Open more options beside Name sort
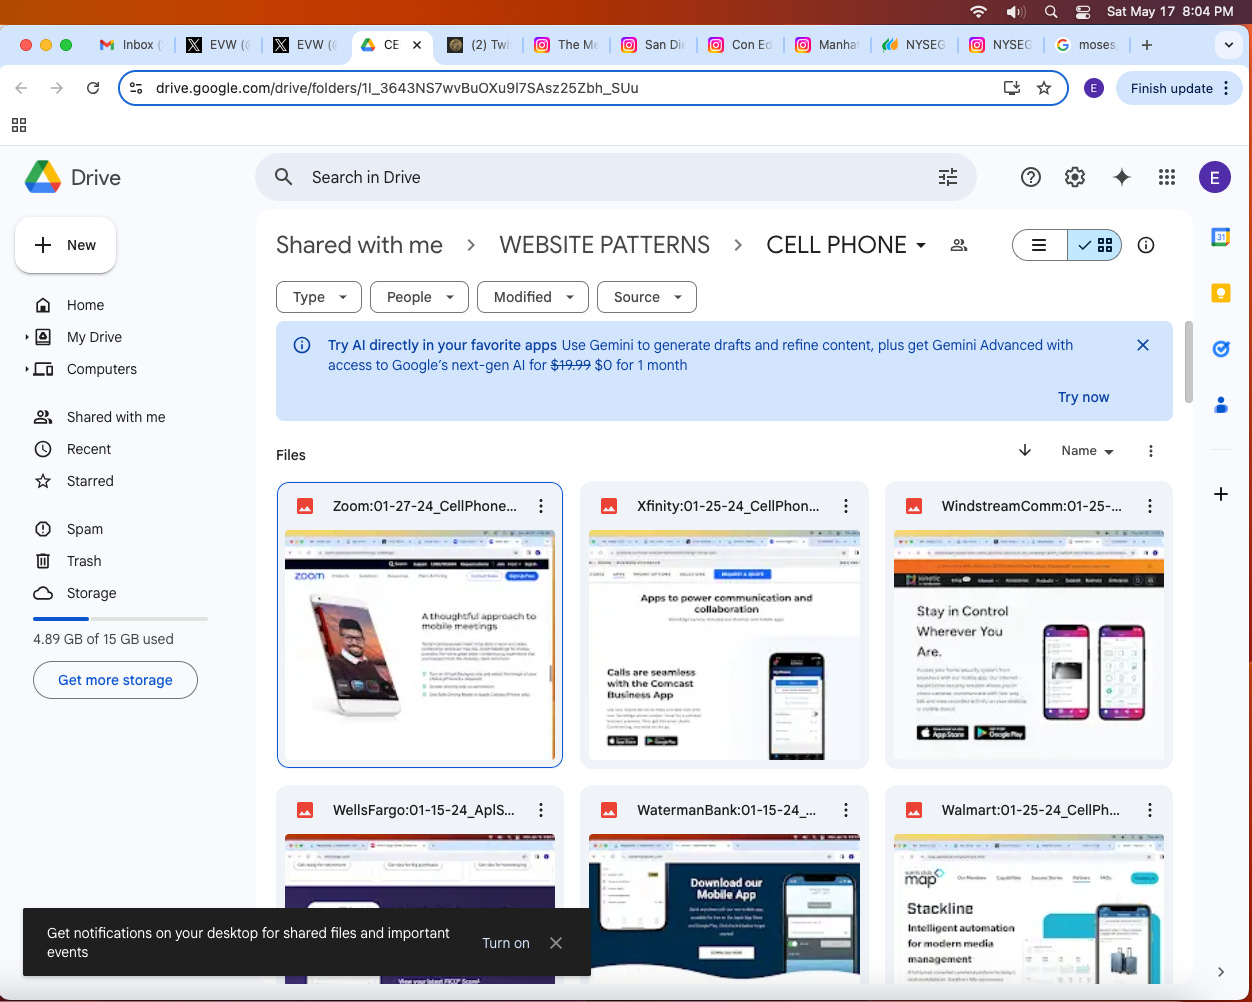This screenshot has height=1002, width=1252. click(1151, 451)
